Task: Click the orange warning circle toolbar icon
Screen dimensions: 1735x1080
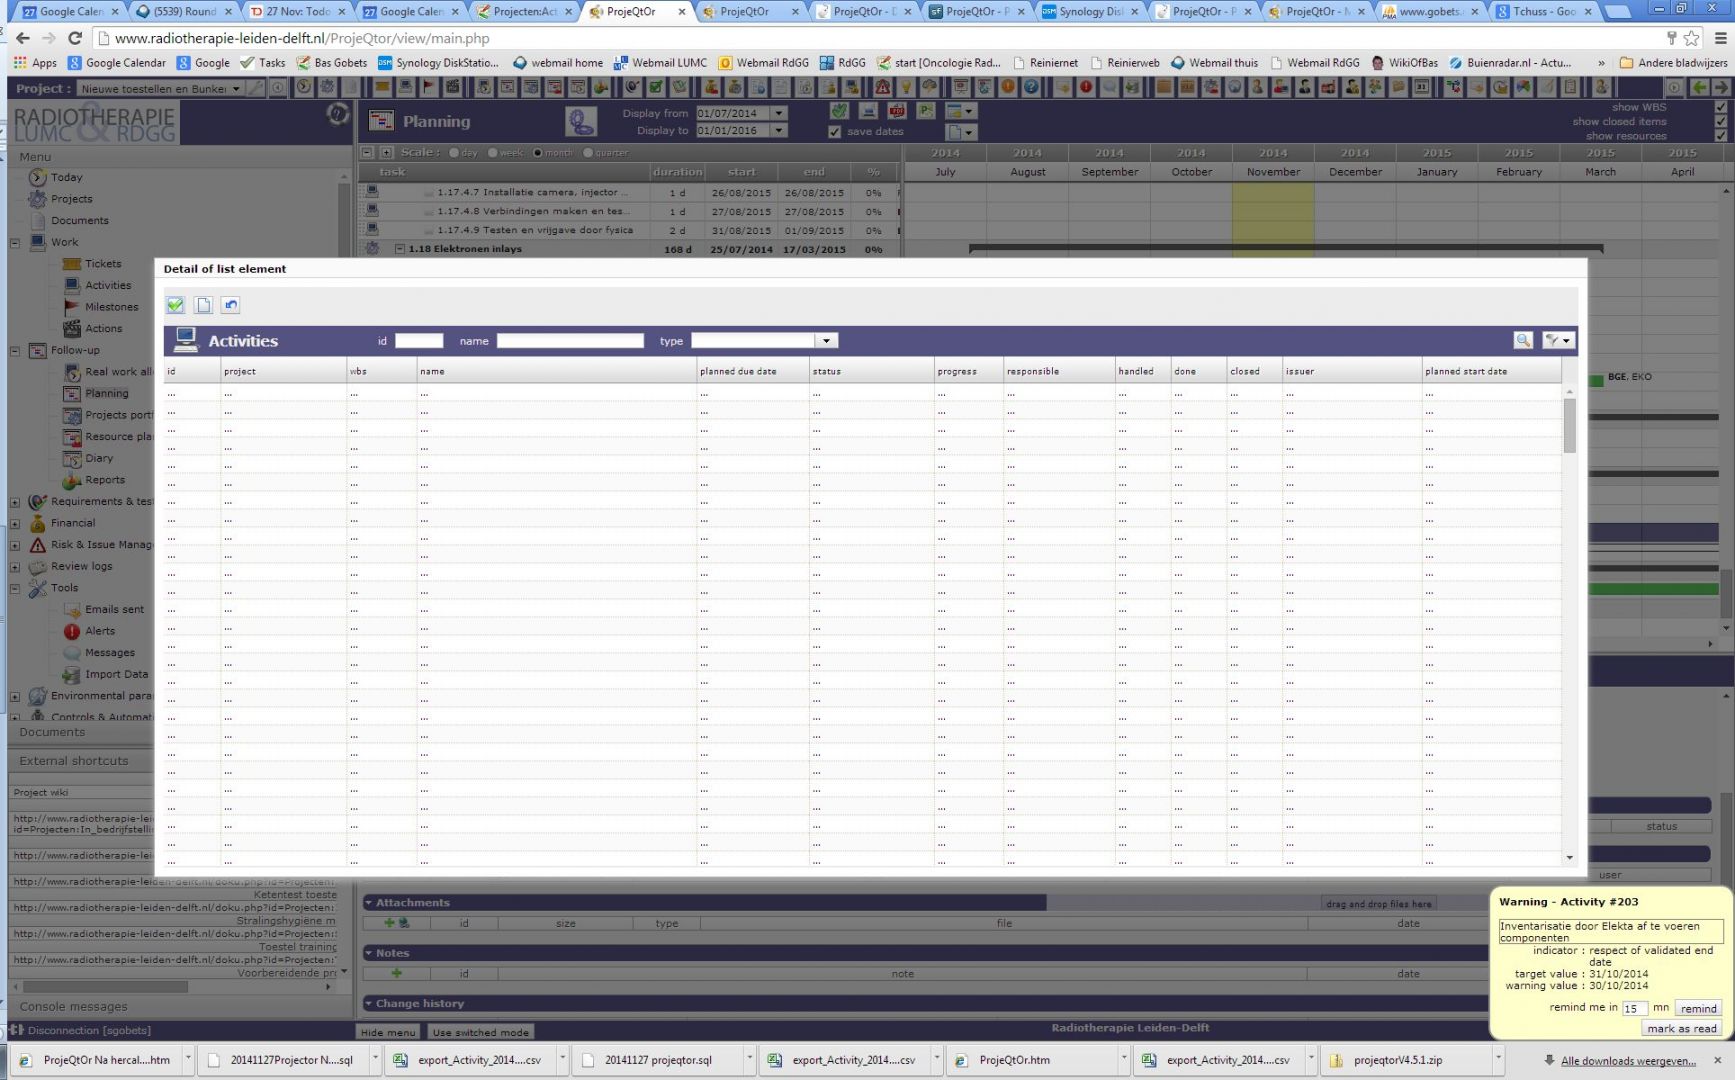Action: [x=1007, y=87]
